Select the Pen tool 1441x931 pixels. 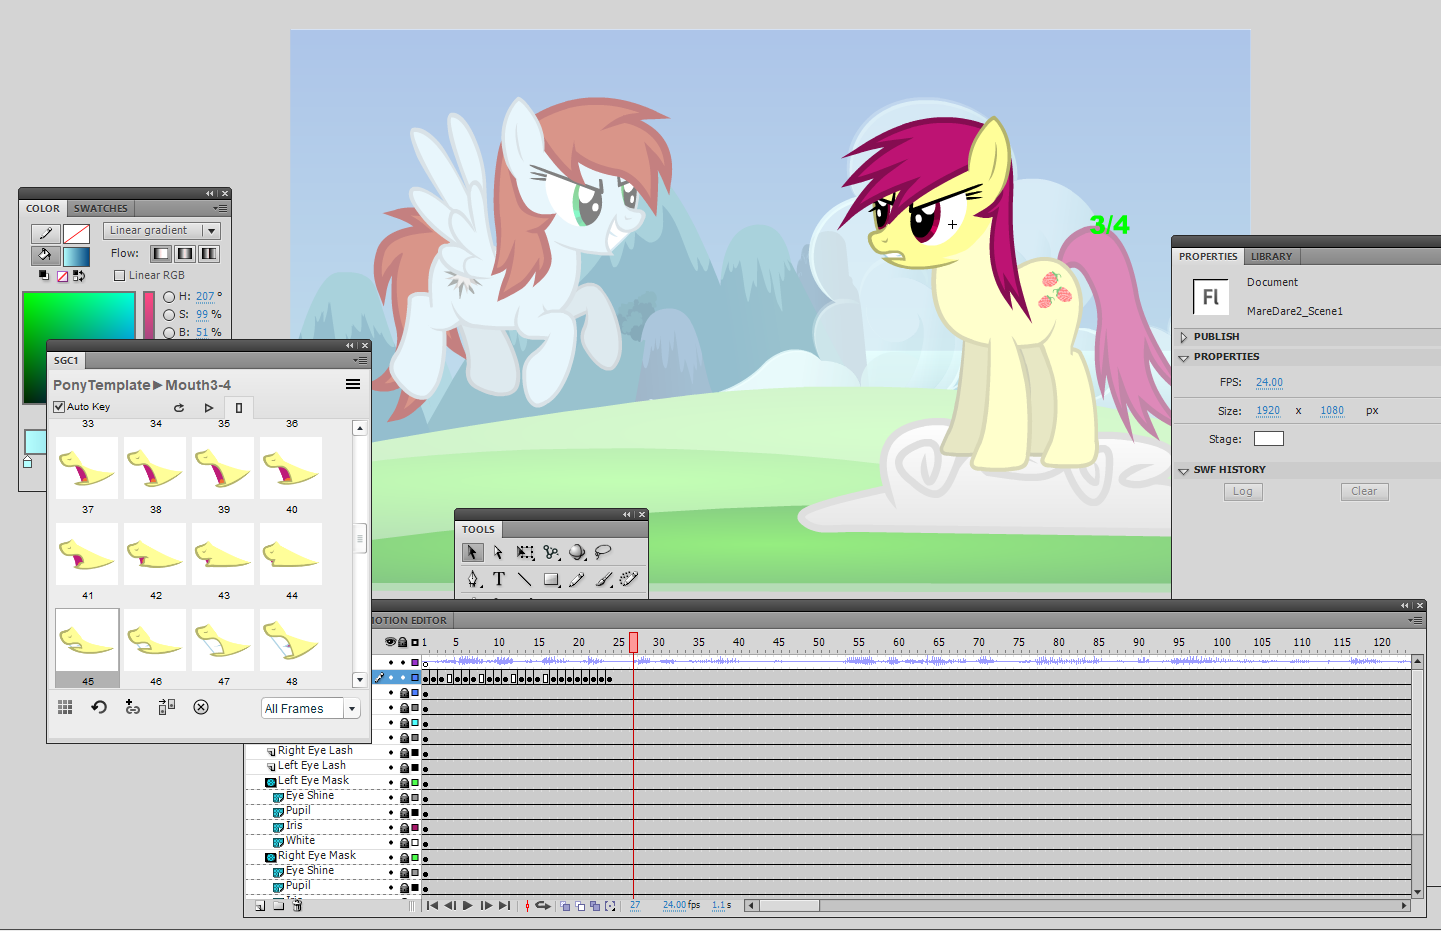(x=473, y=579)
